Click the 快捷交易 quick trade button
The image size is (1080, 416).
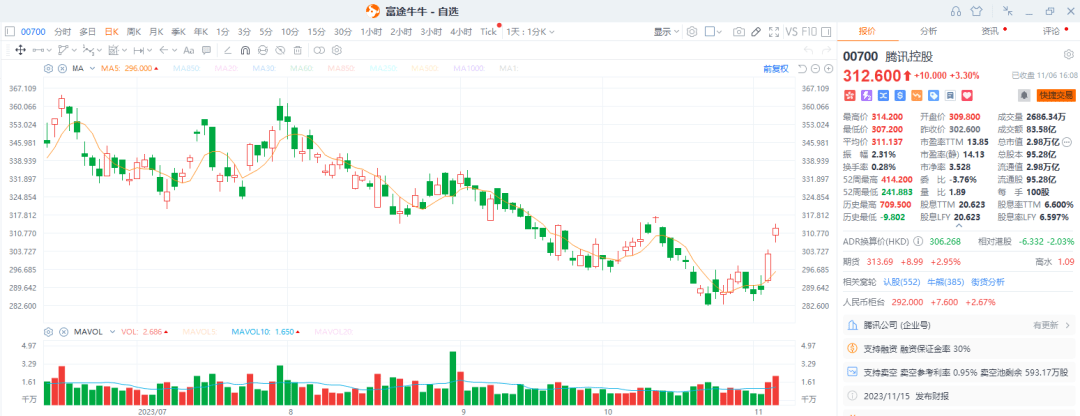point(1054,95)
